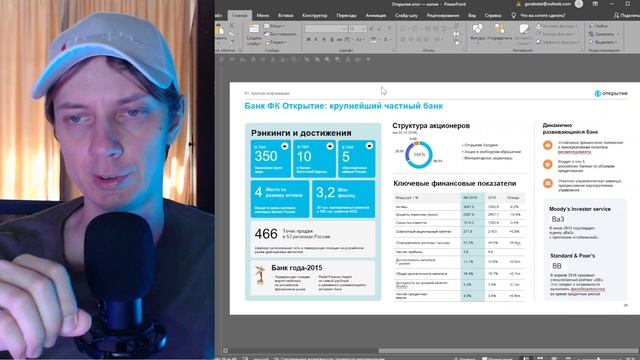Screen dimensions: 640x360
Task: Open the Экспресс-стили quick styles gallery
Action: pyautogui.click(x=523, y=33)
